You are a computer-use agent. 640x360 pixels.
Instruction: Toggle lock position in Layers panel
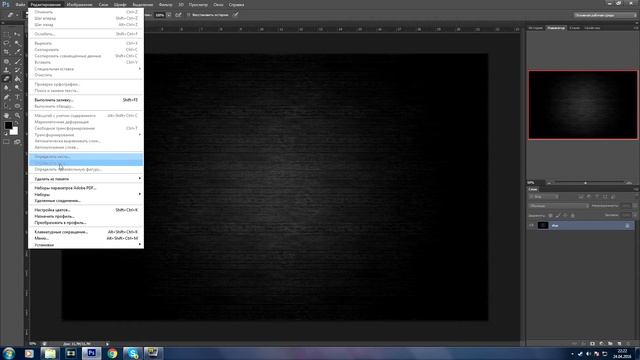pos(565,215)
